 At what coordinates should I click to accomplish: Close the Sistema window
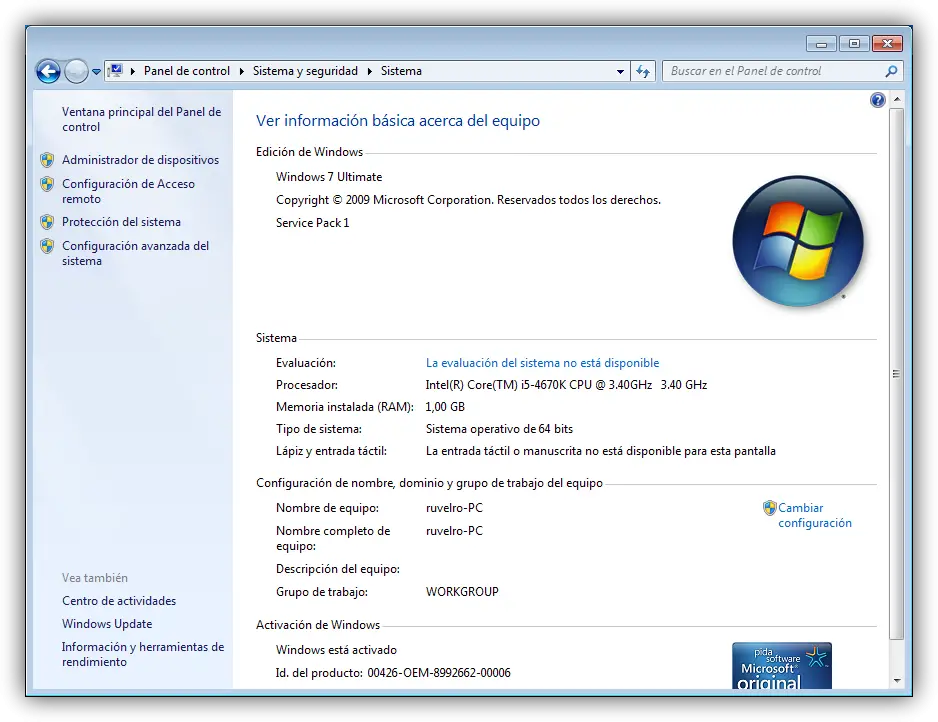[888, 44]
